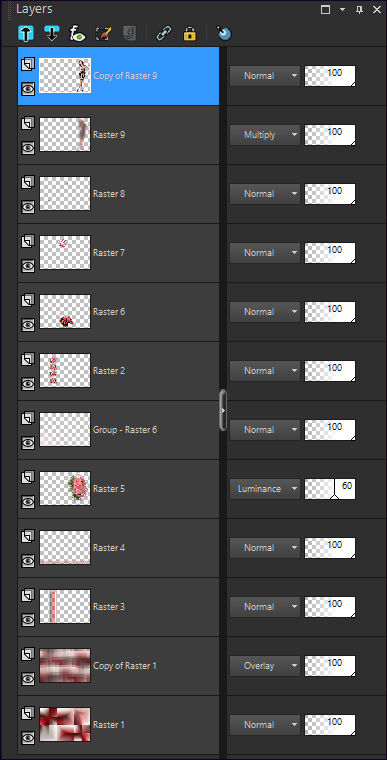This screenshot has height=760, width=387.
Task: Open the Multiply blend mode dropdown
Action: click(265, 135)
